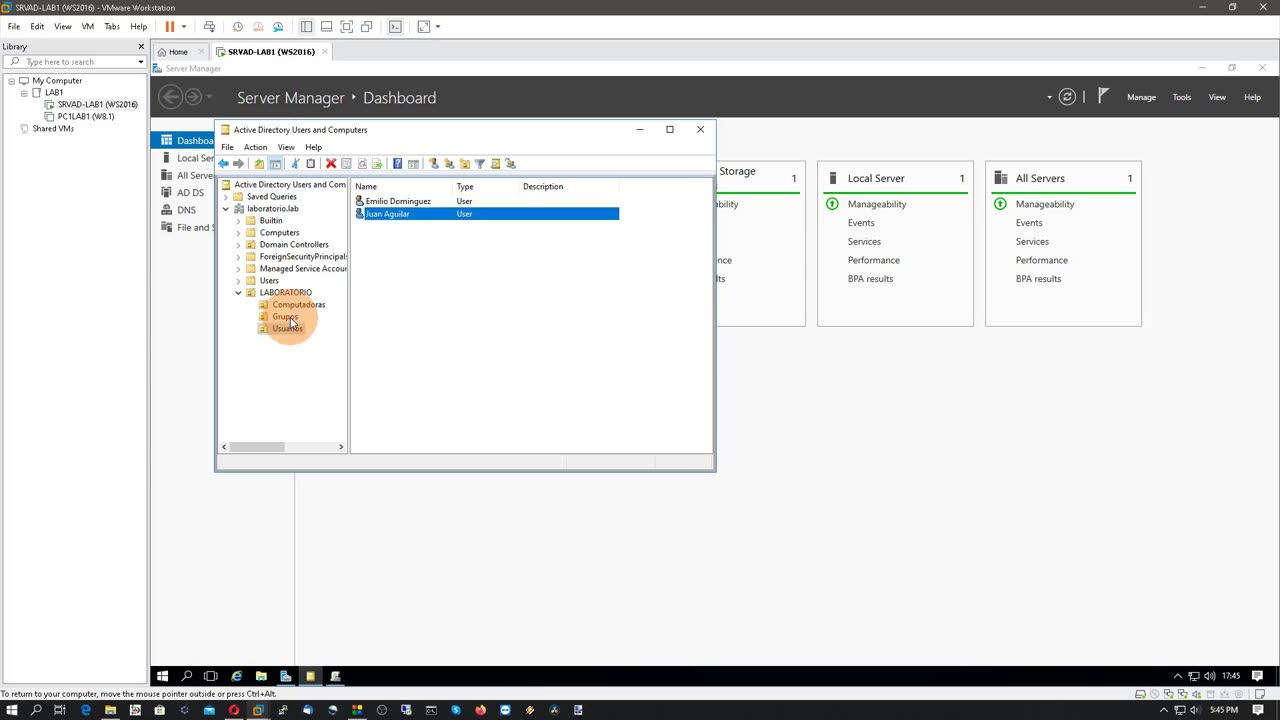Click the VMware Pause virtual machine icon
The width and height of the screenshot is (1280, 720).
click(x=170, y=27)
